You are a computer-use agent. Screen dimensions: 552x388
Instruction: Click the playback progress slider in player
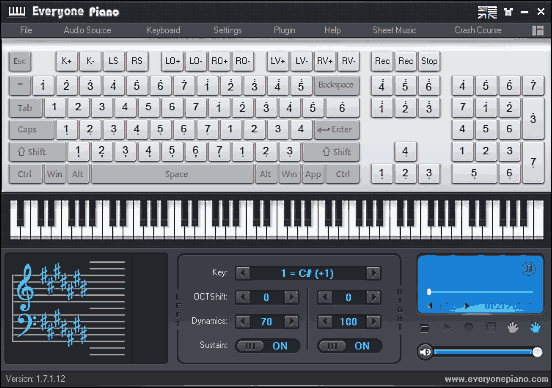point(480,292)
